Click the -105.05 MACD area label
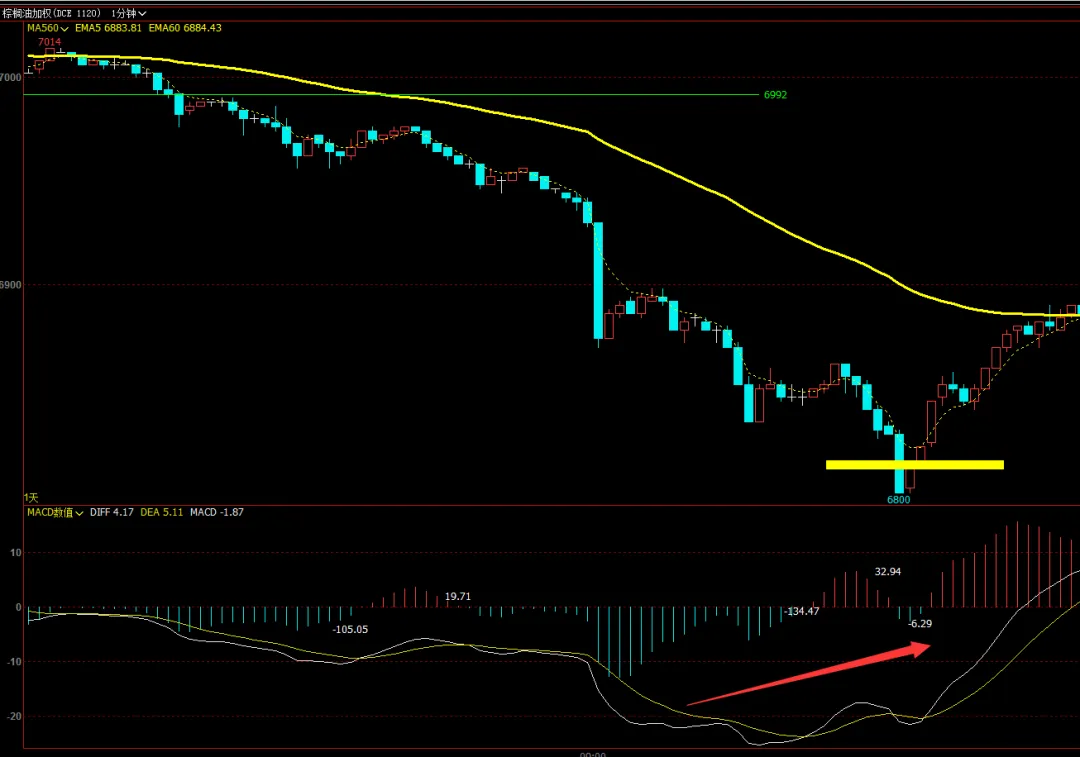 pyautogui.click(x=350, y=630)
